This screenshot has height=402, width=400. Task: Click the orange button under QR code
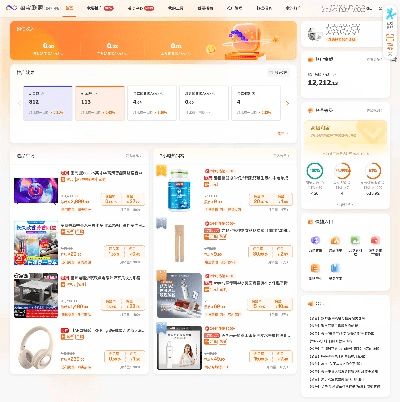tap(341, 39)
